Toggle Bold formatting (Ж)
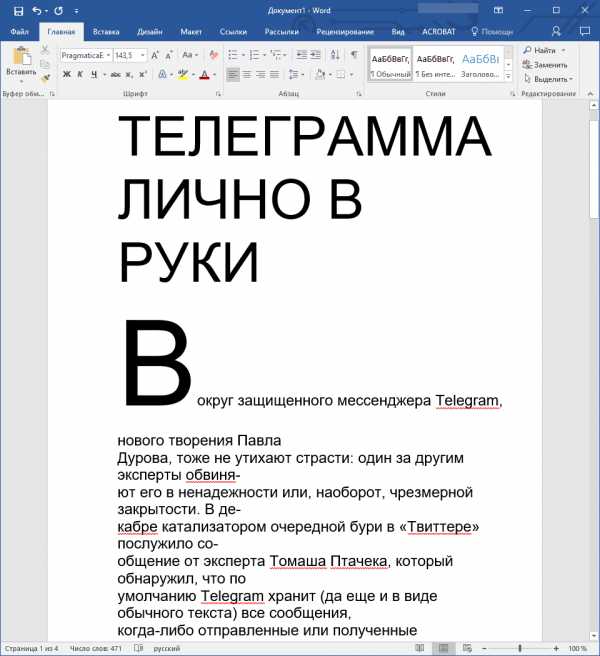Screen dimensions: 600x656 click(x=67, y=75)
